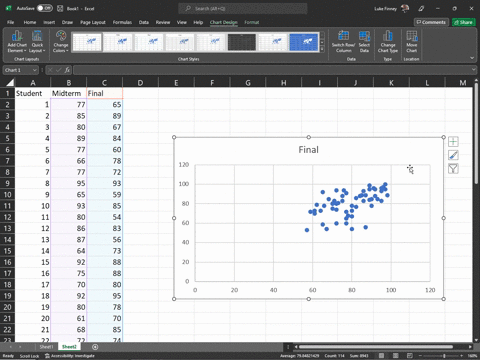Add a new sheet with plus icon
Viewport: 480px width, 360px height.
pos(95,347)
